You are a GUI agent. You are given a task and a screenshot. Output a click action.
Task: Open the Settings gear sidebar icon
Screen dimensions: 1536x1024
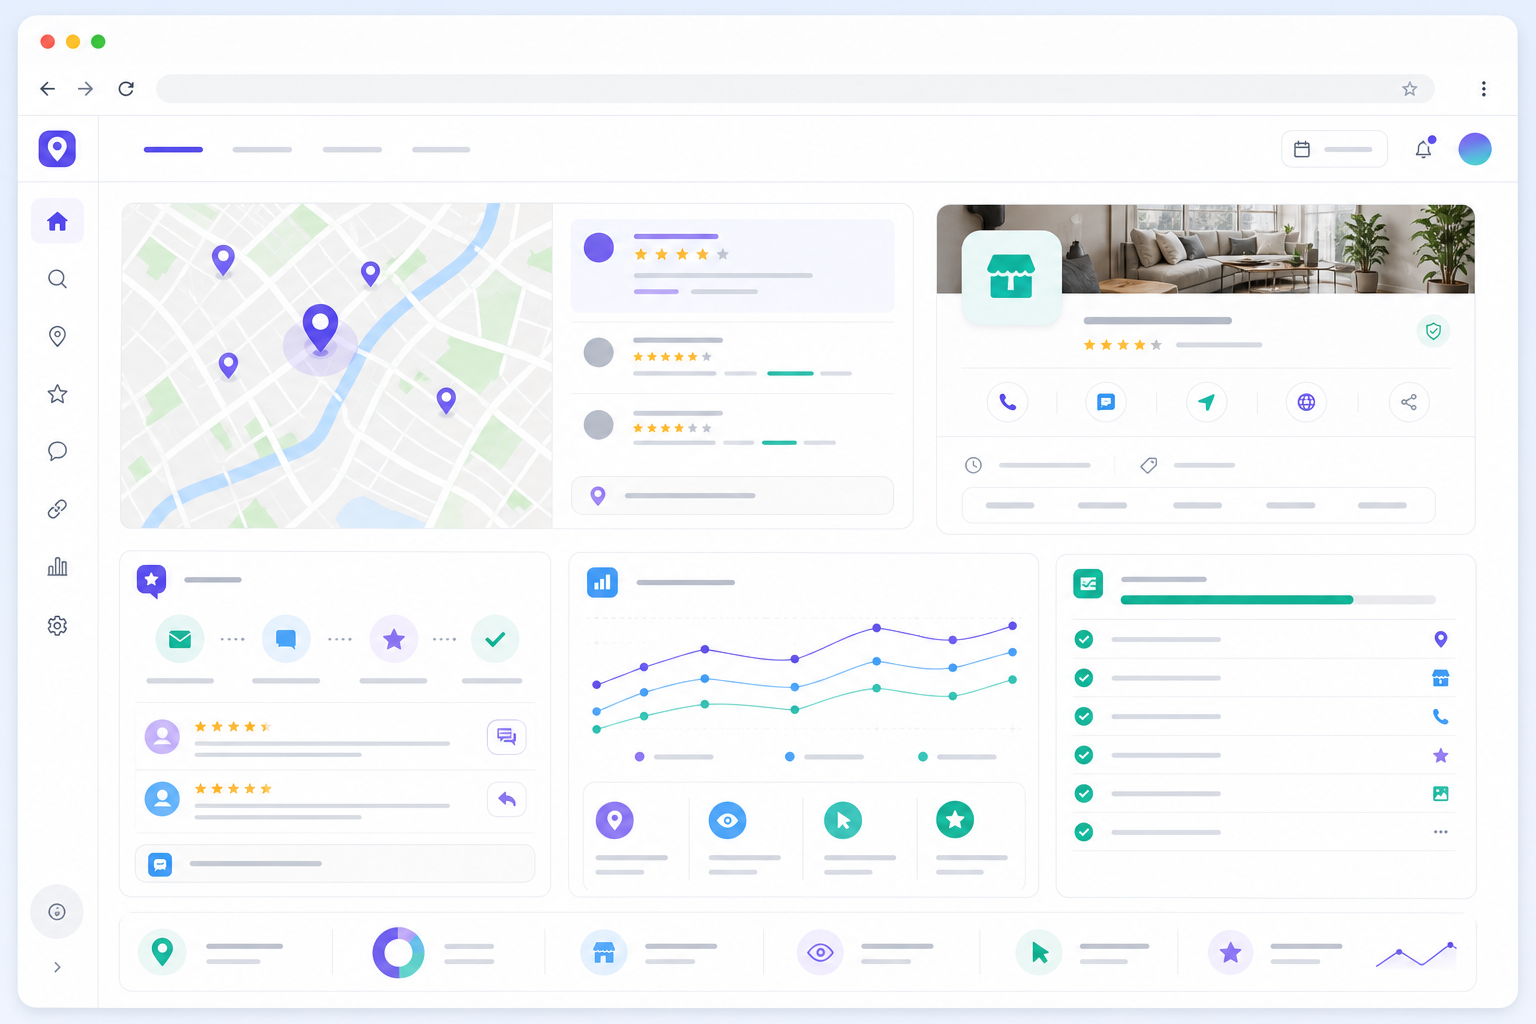tap(57, 625)
